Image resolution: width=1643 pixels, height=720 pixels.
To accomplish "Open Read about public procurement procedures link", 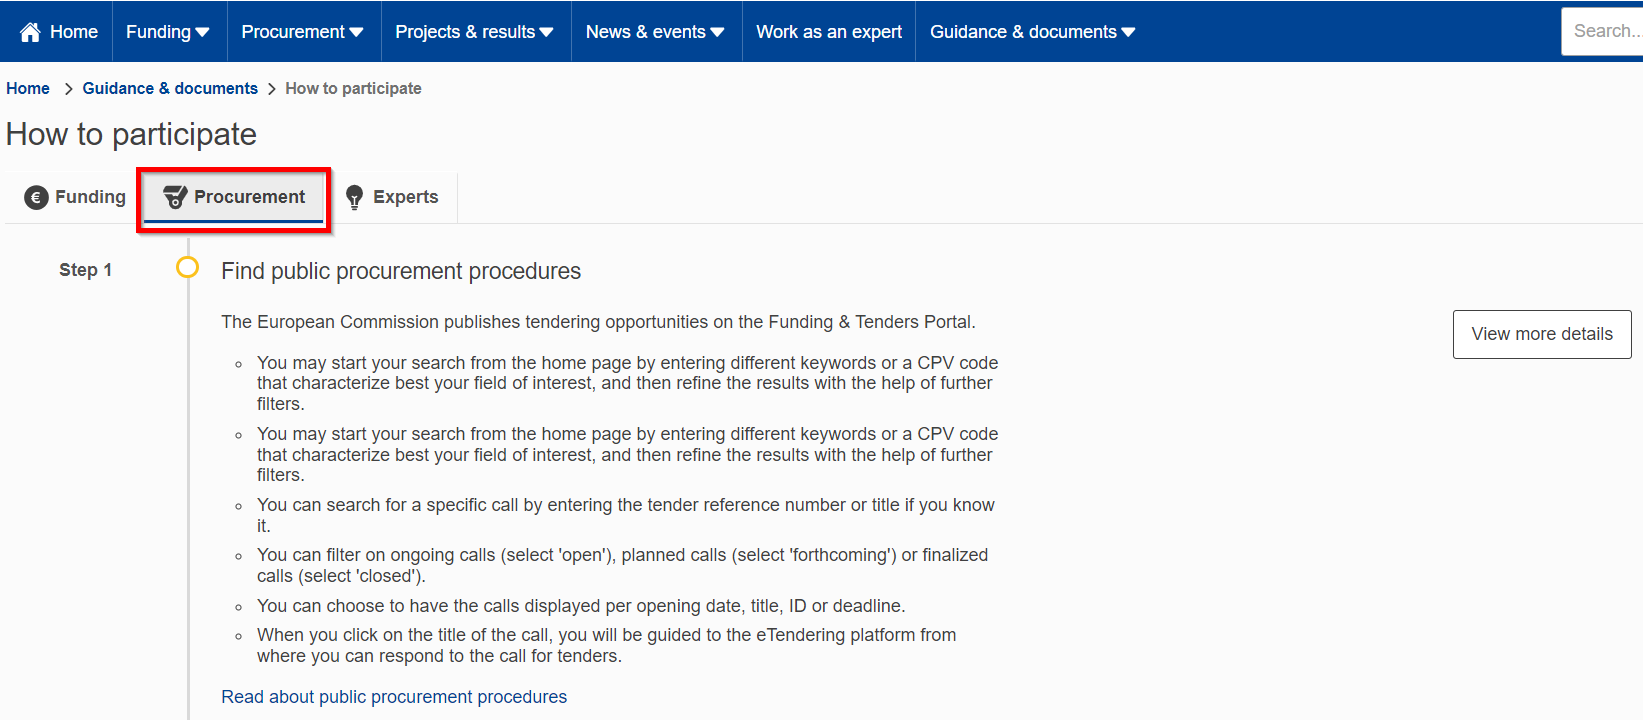I will 394,697.
